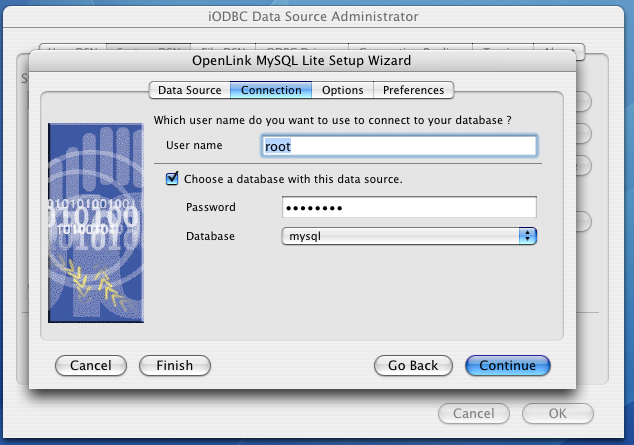Click the wizard Cancel button
The width and height of the screenshot is (634, 445).
coord(91,365)
